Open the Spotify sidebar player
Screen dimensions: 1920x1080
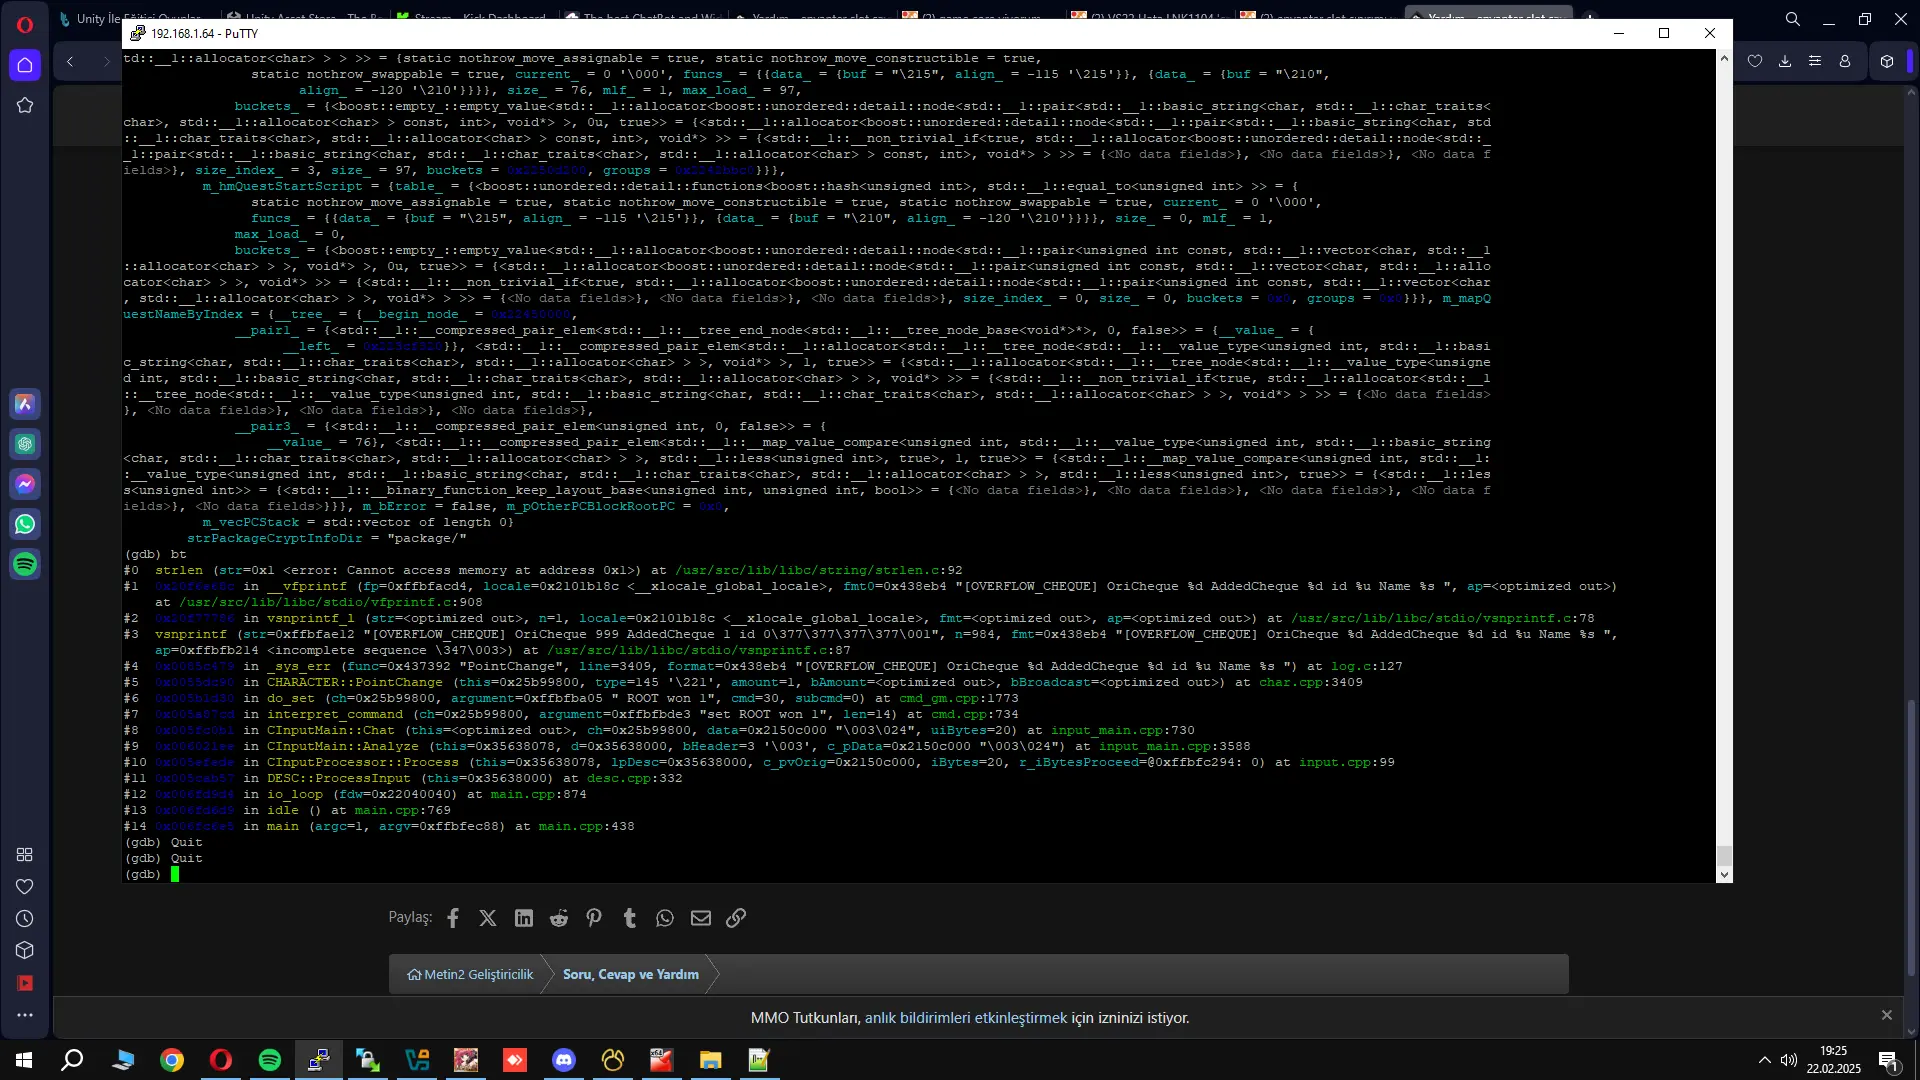click(x=25, y=564)
